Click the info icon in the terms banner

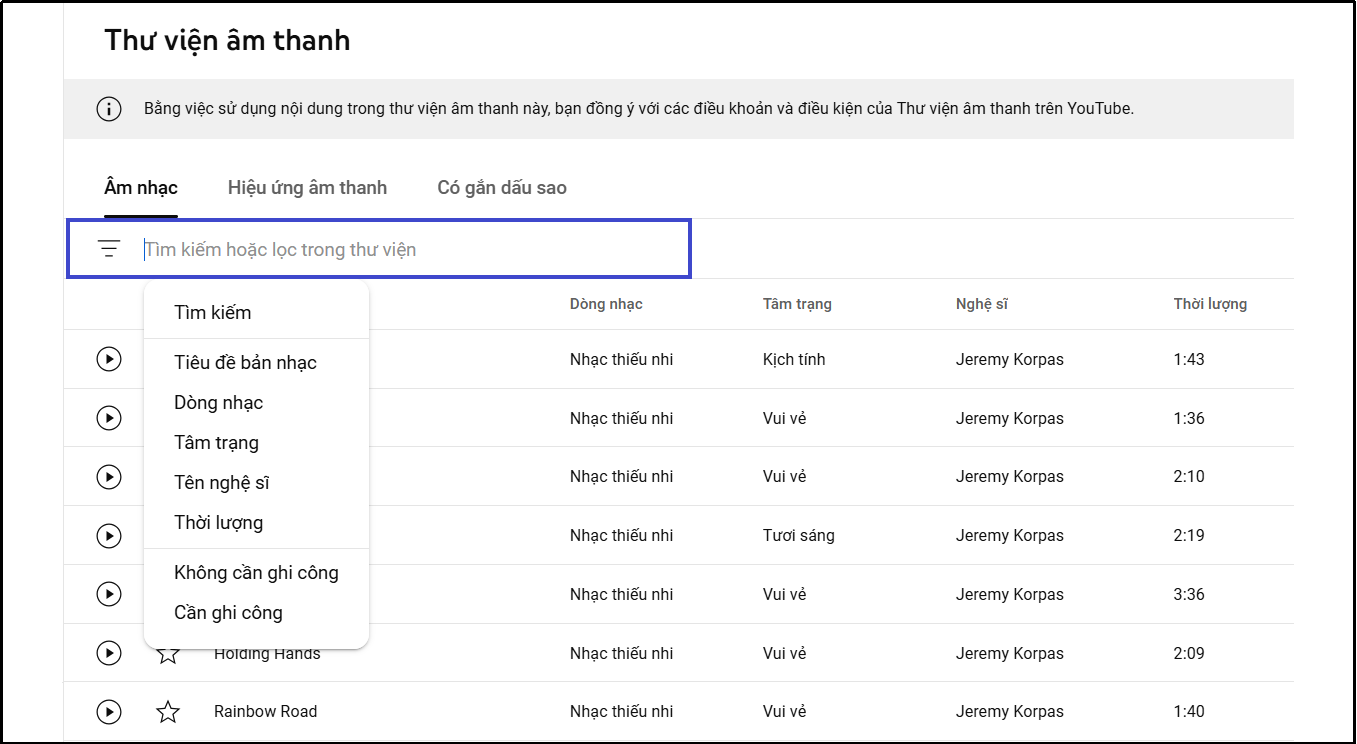(x=109, y=109)
